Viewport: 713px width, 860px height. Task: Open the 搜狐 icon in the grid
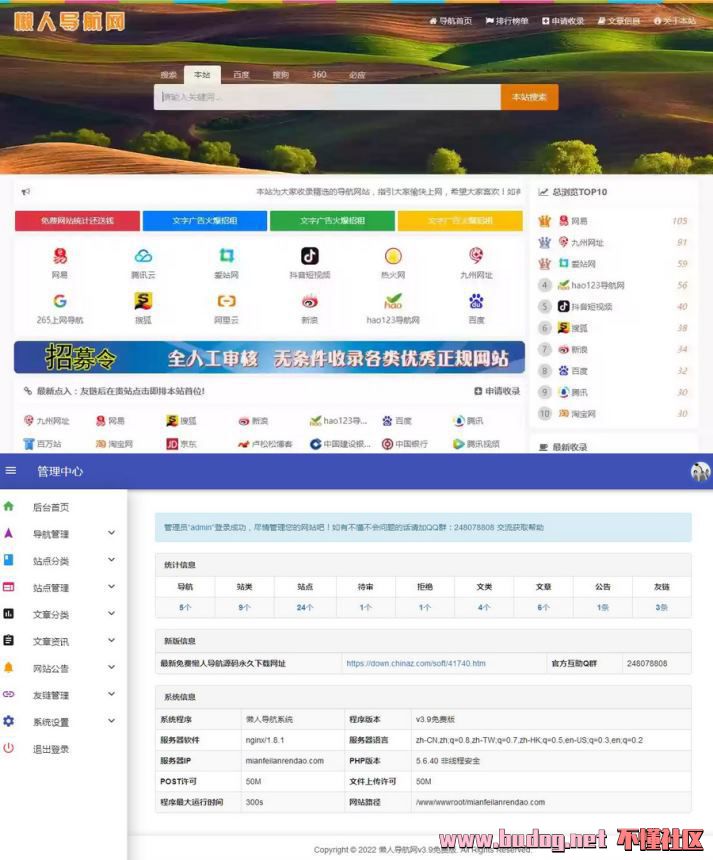143,301
